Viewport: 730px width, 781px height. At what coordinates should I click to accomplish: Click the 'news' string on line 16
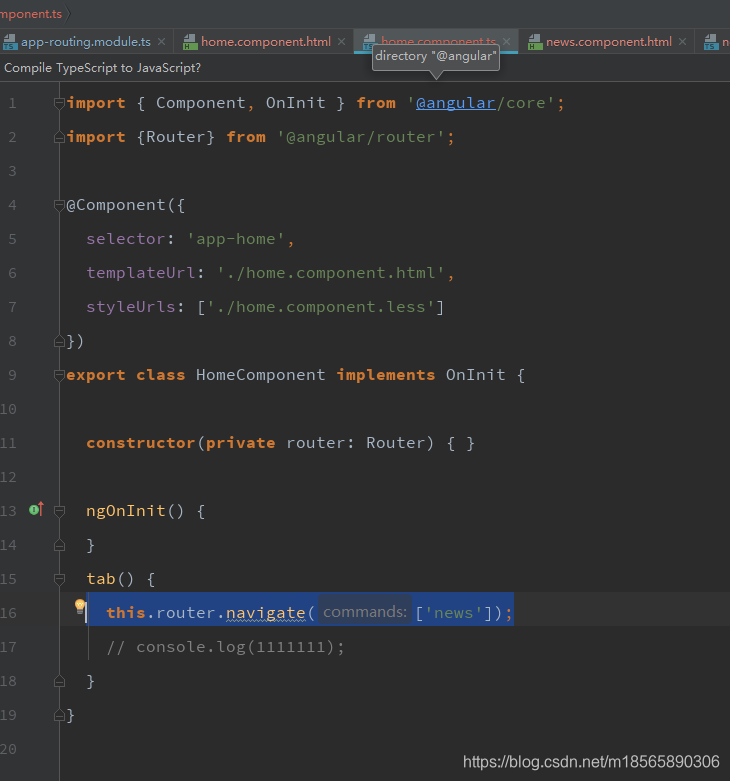click(453, 613)
